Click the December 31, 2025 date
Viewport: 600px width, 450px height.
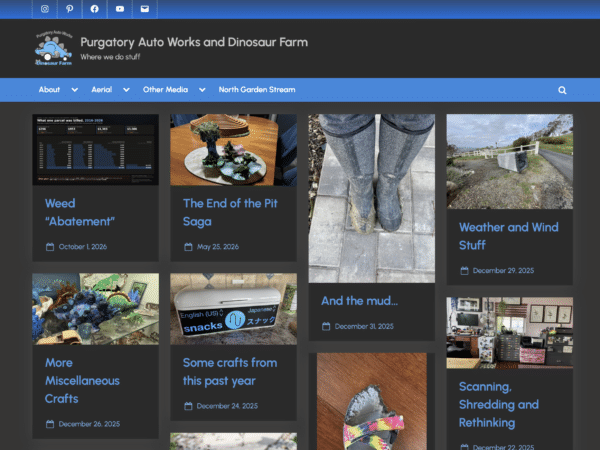pos(364,326)
